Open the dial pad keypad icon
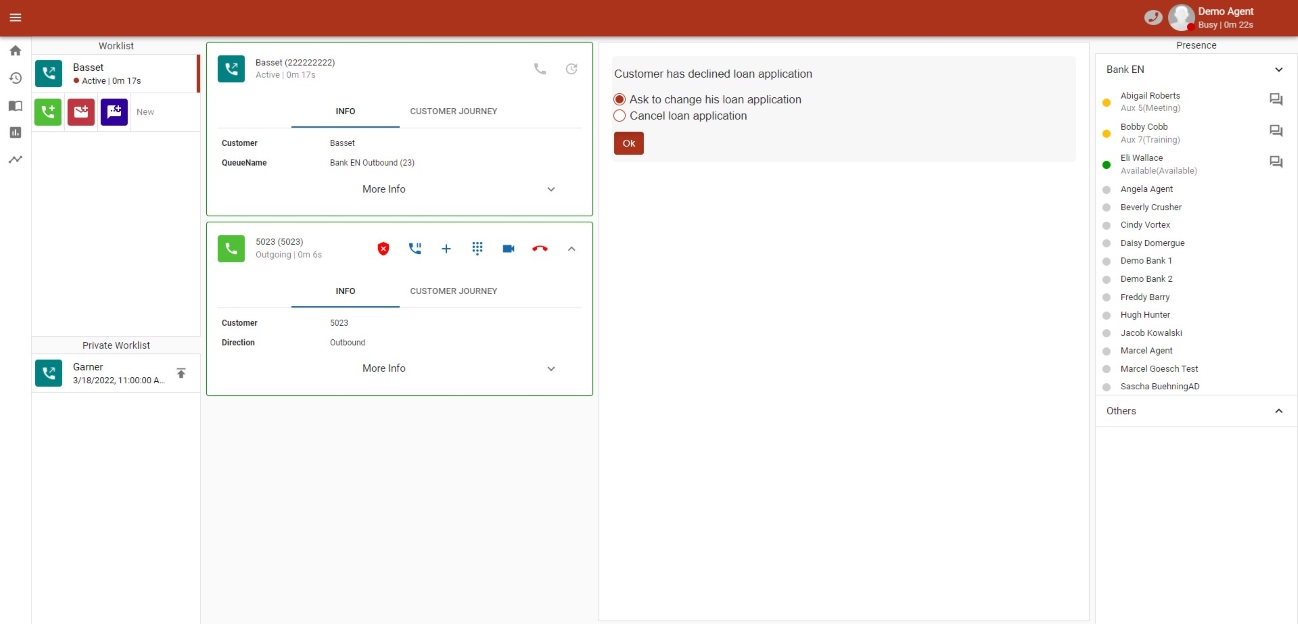Viewport: 1298px width, 624px height. [x=477, y=249]
